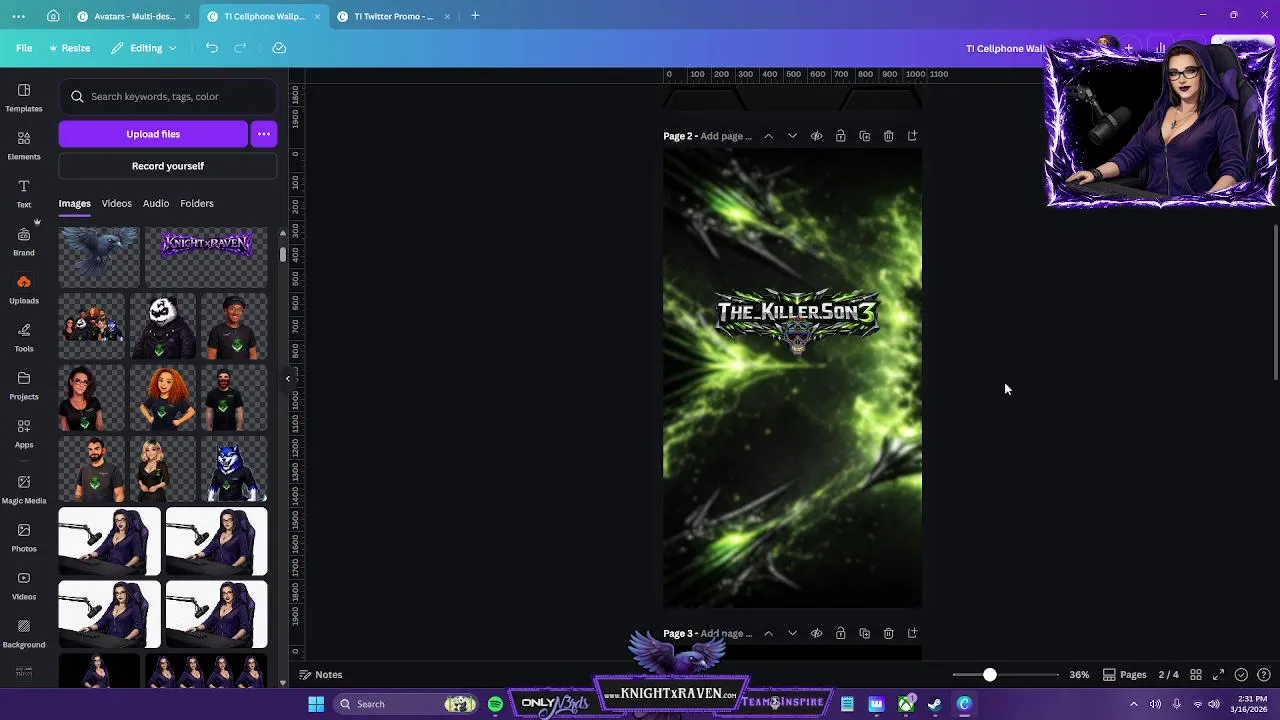The width and height of the screenshot is (1280, 720).
Task: Open the help question mark icon
Action: pyautogui.click(x=1264, y=675)
